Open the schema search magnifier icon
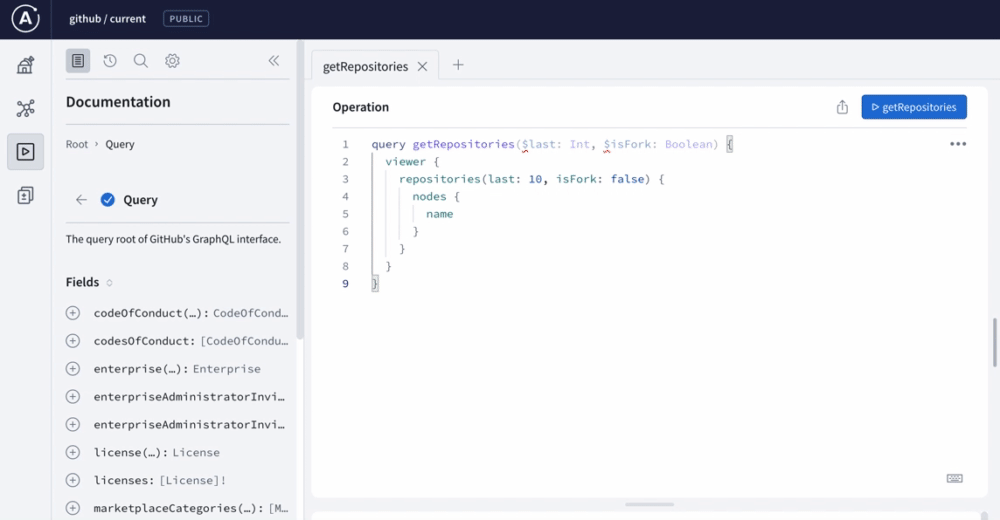1000x520 pixels. pos(140,61)
